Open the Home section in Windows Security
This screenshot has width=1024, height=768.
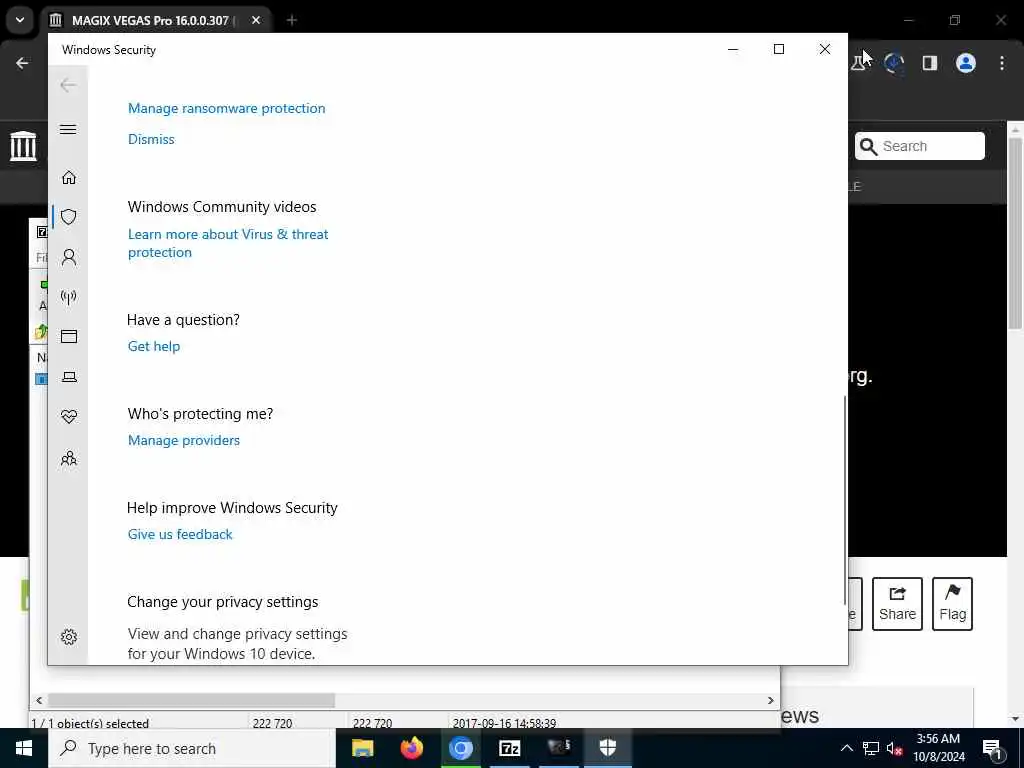[69, 178]
